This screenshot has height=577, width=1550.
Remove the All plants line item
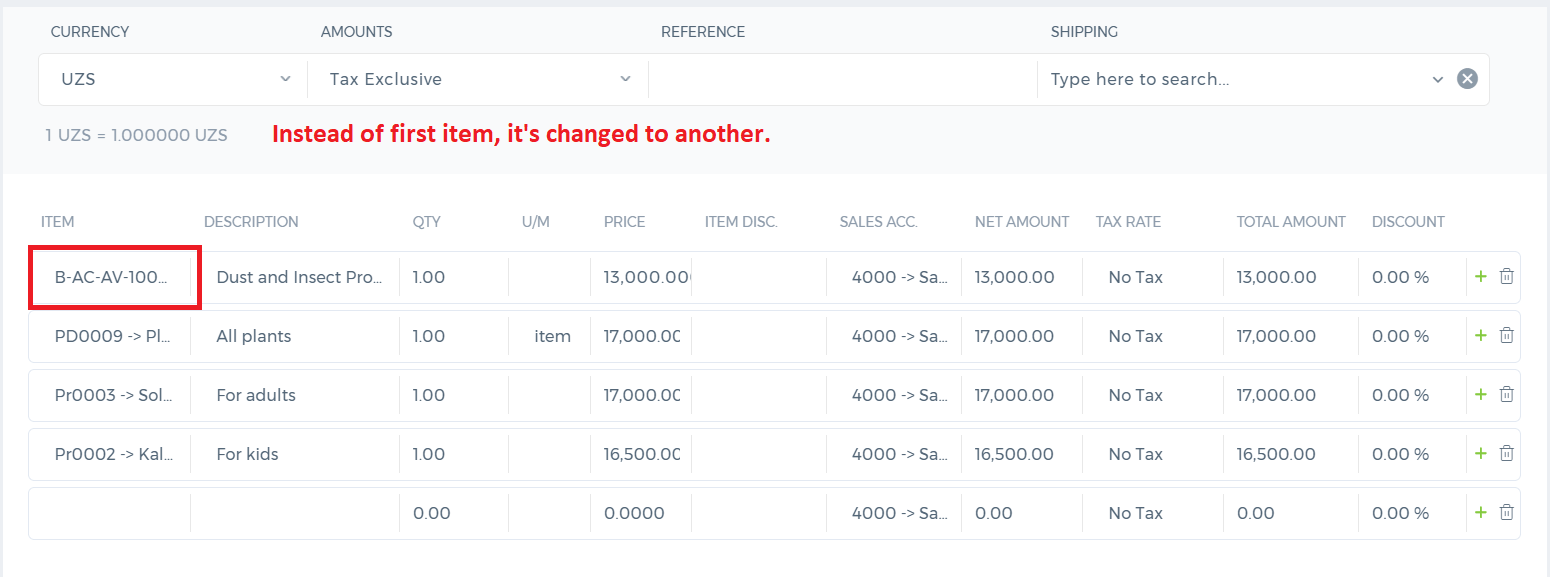point(1506,336)
